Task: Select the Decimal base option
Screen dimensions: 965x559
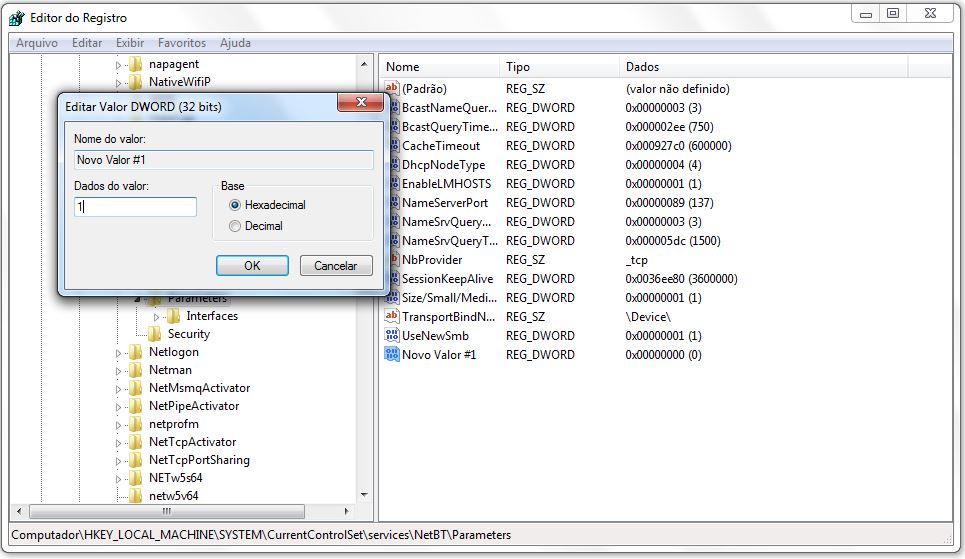Action: coord(236,226)
